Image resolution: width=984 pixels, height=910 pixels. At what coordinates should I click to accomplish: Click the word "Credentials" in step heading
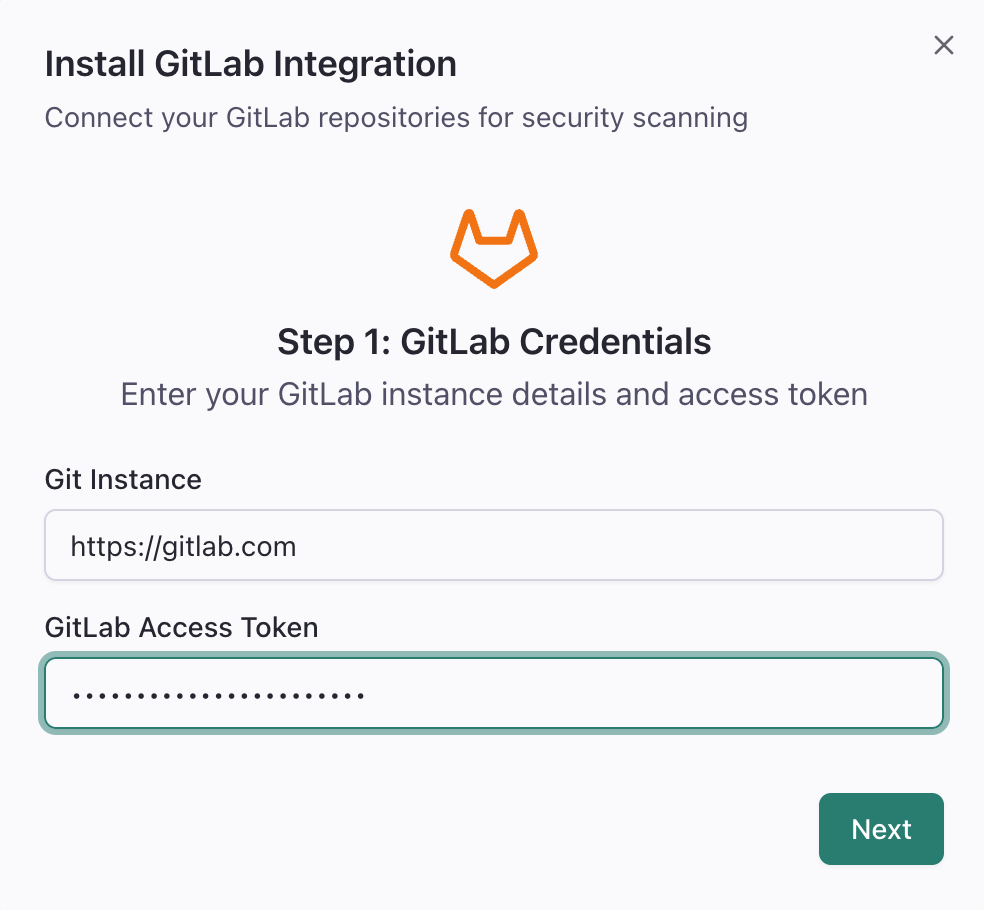[x=615, y=342]
